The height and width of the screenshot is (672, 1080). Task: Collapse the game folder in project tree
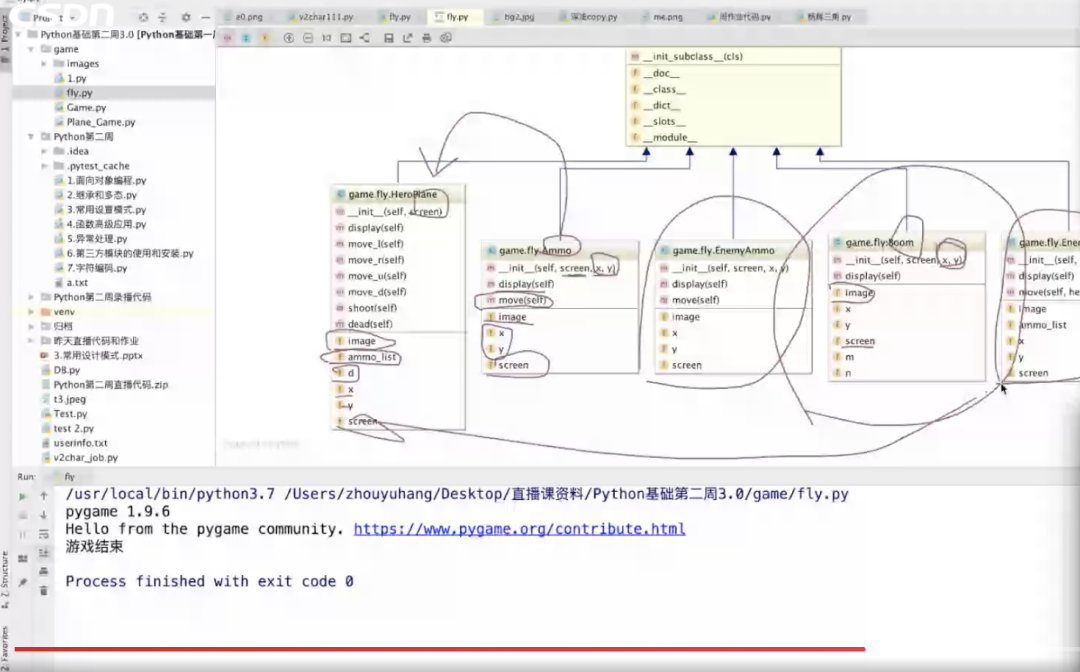pyautogui.click(x=32, y=49)
